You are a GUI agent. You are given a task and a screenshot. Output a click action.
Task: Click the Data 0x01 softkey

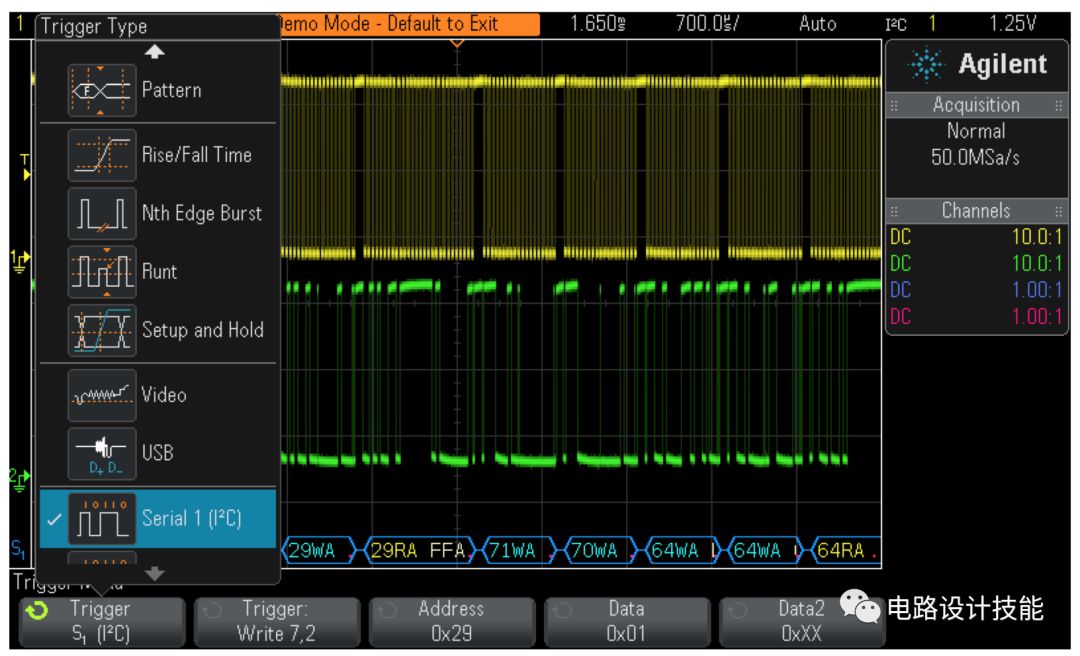pyautogui.click(x=627, y=622)
